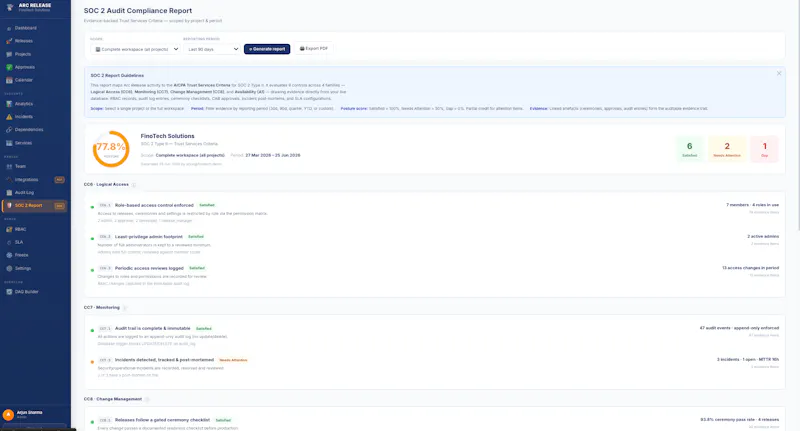800x431 pixels.
Task: Open the Services icon in the sidebar
Action: pyautogui.click(x=9, y=143)
